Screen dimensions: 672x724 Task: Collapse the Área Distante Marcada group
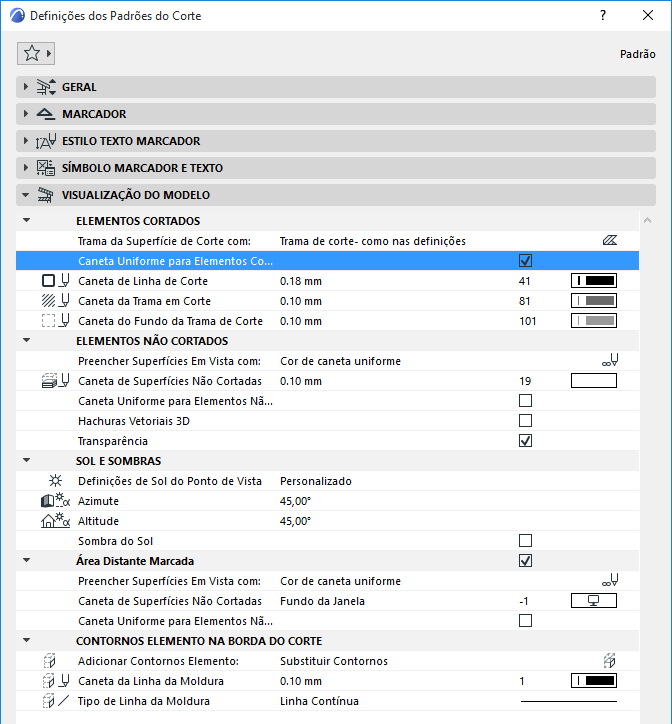(27, 560)
